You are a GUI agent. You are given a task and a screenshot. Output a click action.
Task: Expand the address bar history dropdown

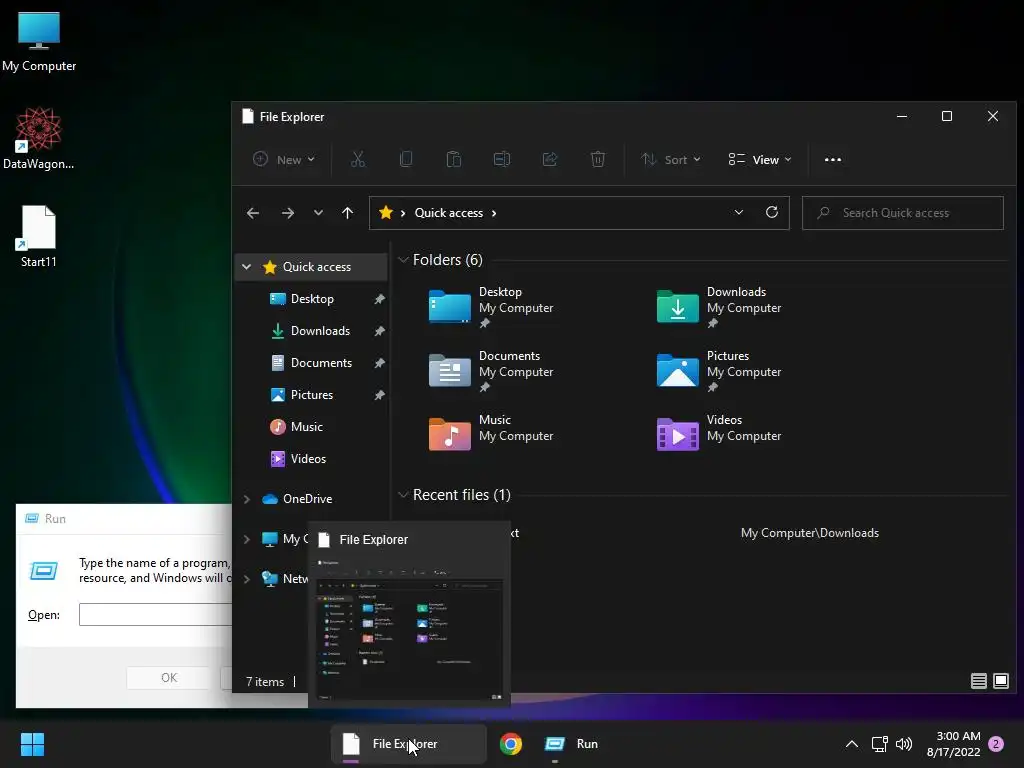pos(739,212)
